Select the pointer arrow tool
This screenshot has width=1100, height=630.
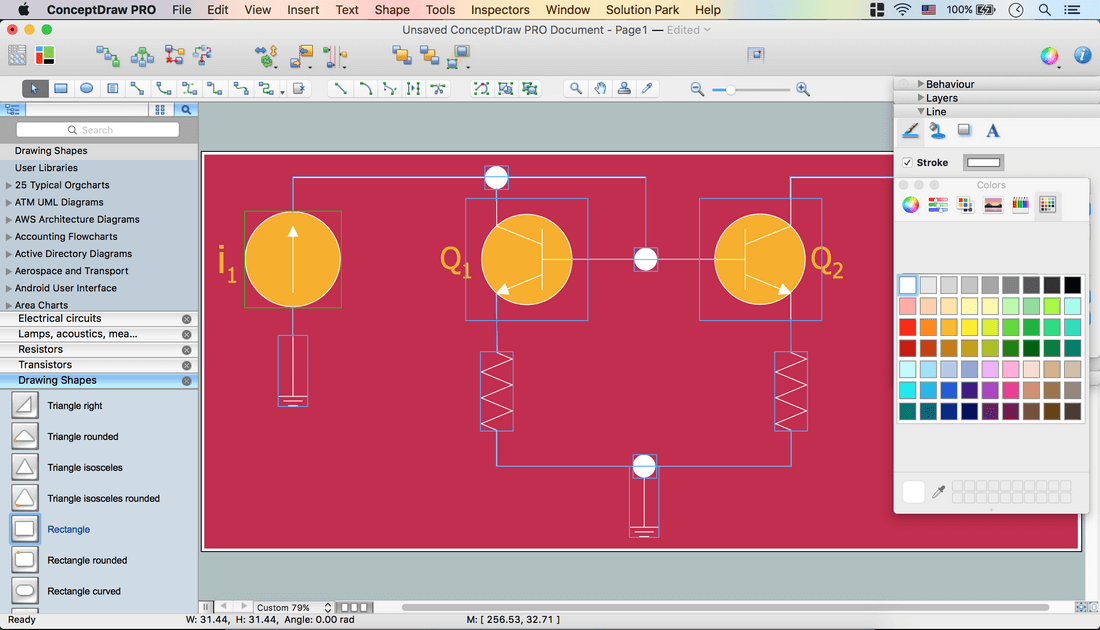click(34, 88)
